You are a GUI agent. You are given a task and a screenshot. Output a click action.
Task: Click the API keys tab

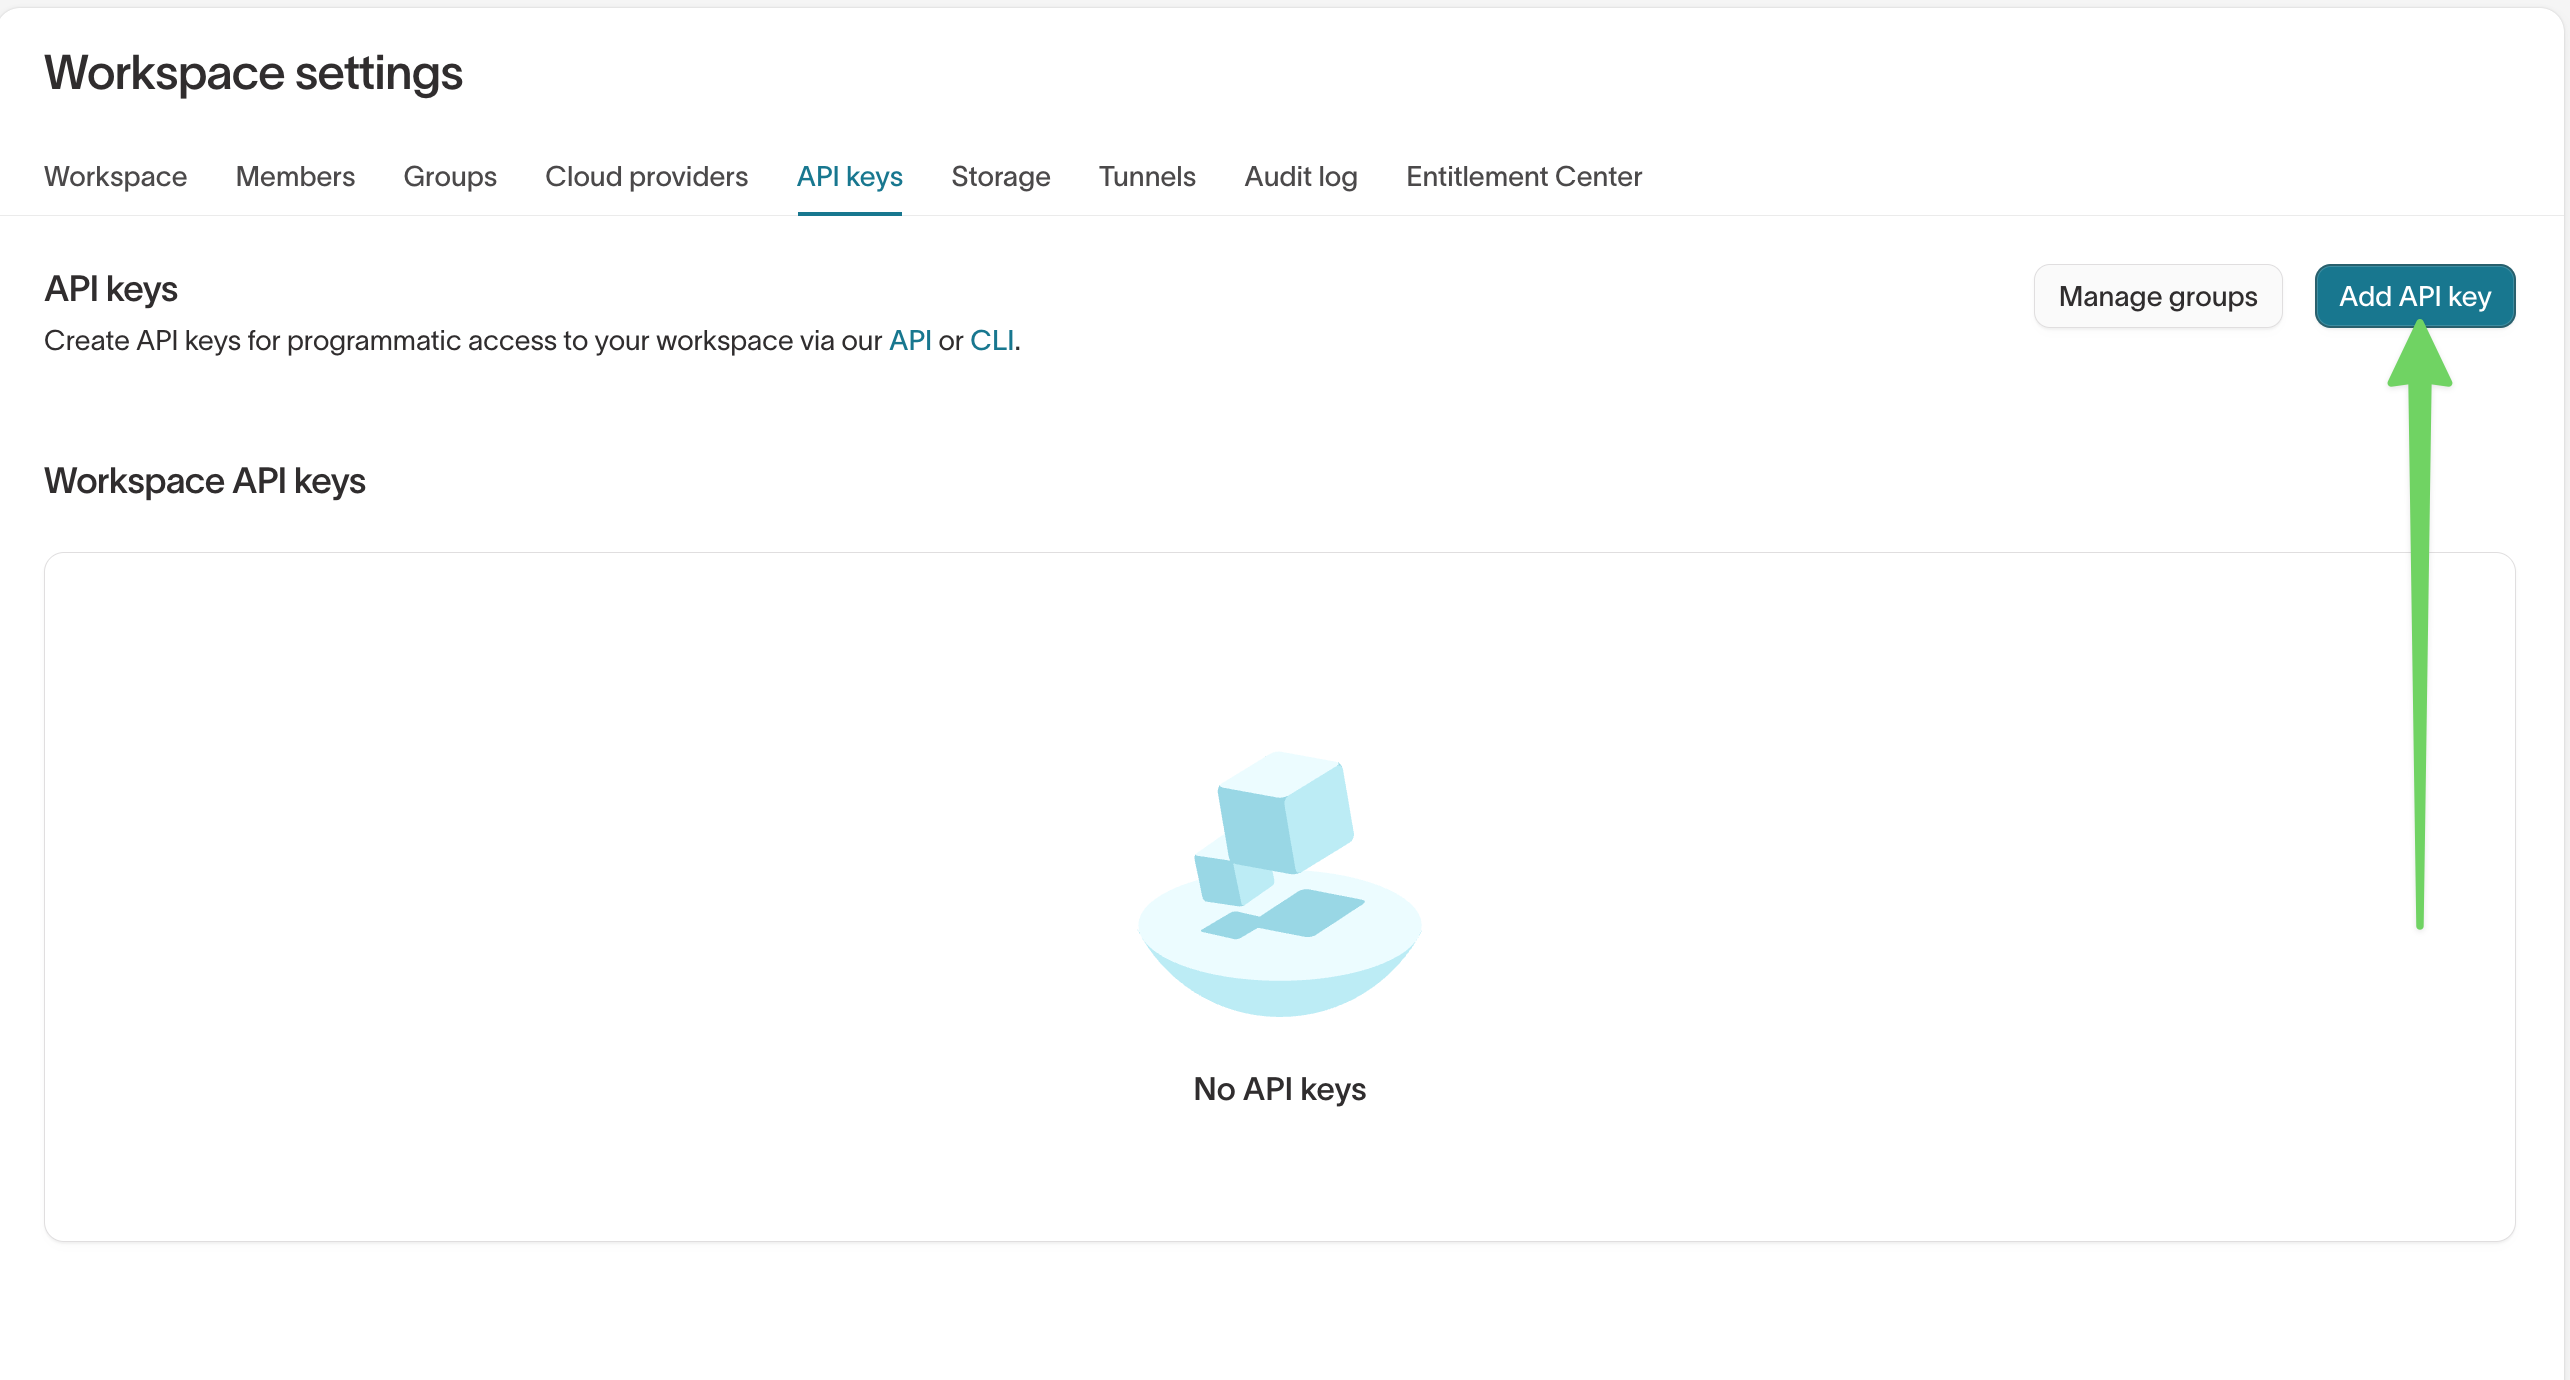[x=850, y=176]
